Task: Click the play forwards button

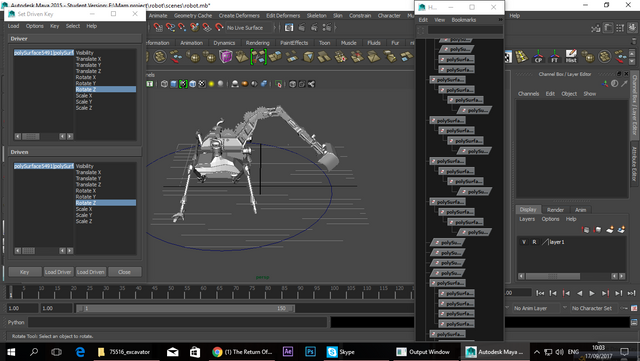Action: pyautogui.click(x=592, y=293)
